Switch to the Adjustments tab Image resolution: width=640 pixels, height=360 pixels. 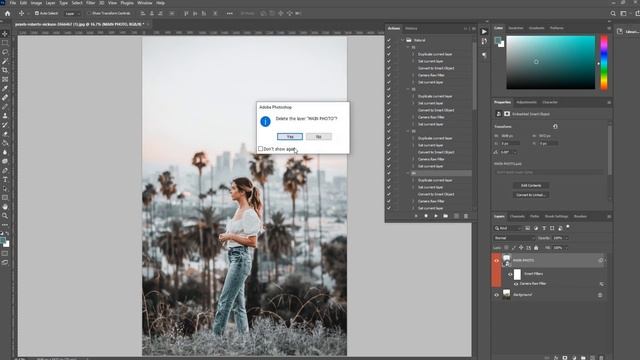click(x=526, y=102)
